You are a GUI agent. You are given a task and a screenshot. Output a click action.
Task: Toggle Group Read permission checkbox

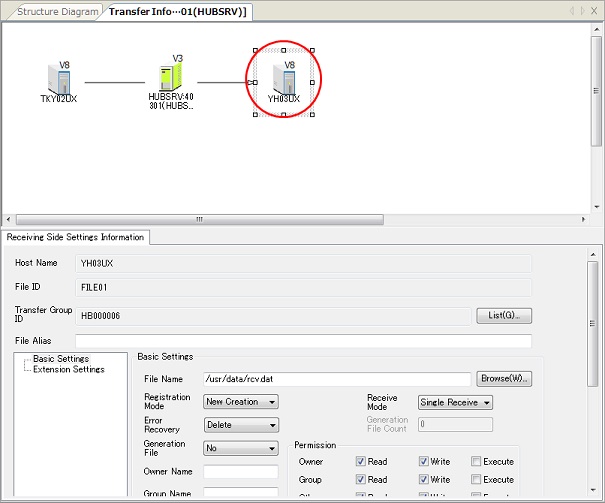pos(361,480)
